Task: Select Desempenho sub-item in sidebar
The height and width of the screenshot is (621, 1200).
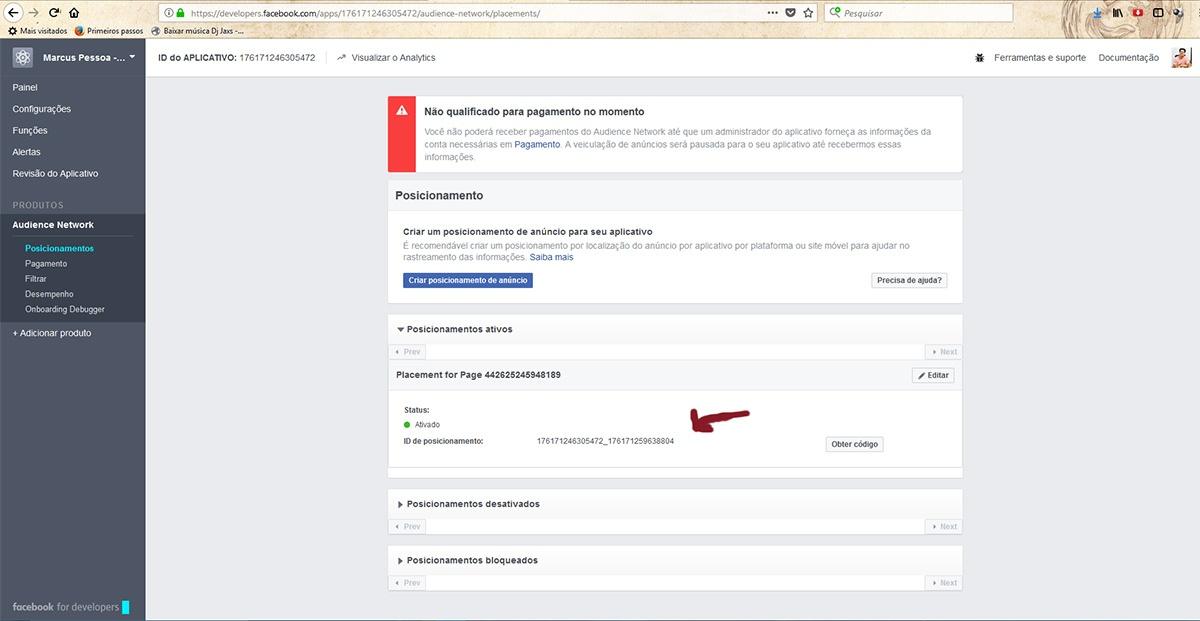Action: (49, 294)
